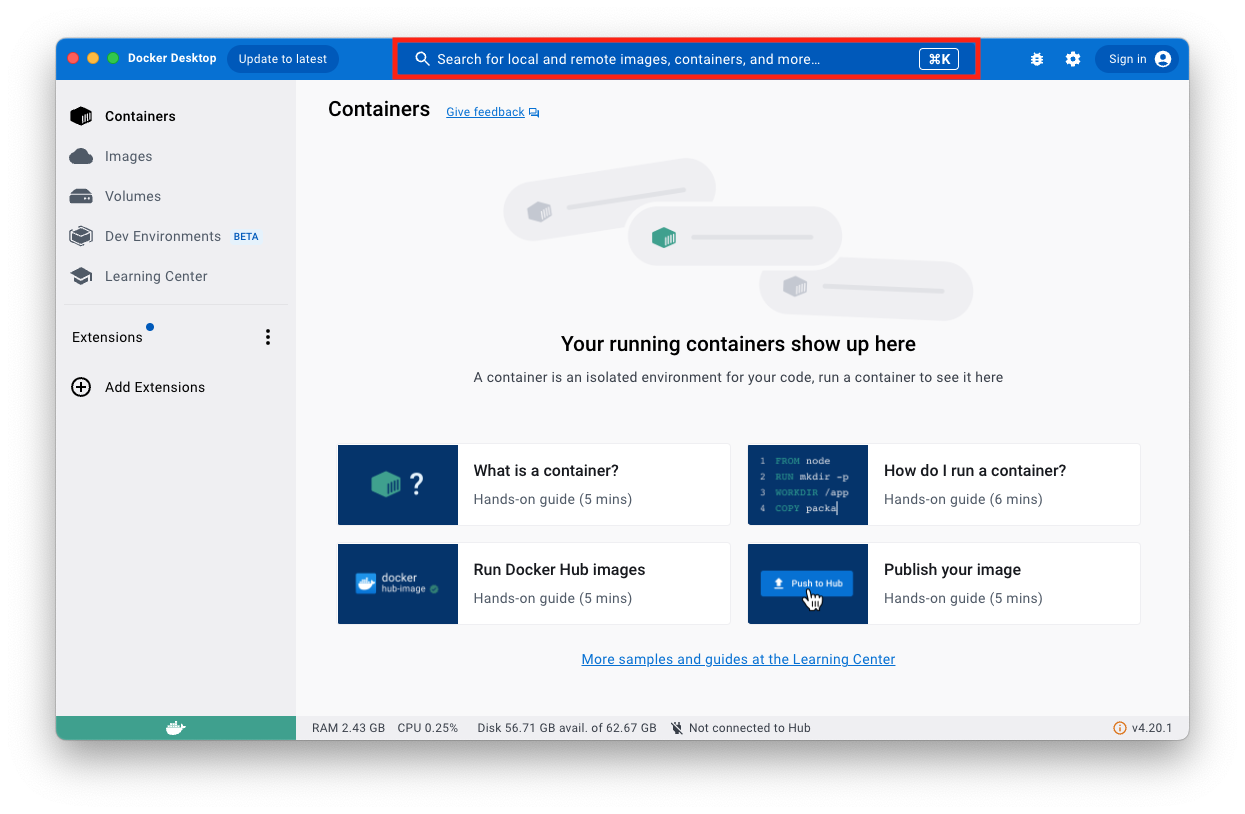Open the What is a container? guide thumbnail
This screenshot has height=814, width=1245.
point(398,485)
